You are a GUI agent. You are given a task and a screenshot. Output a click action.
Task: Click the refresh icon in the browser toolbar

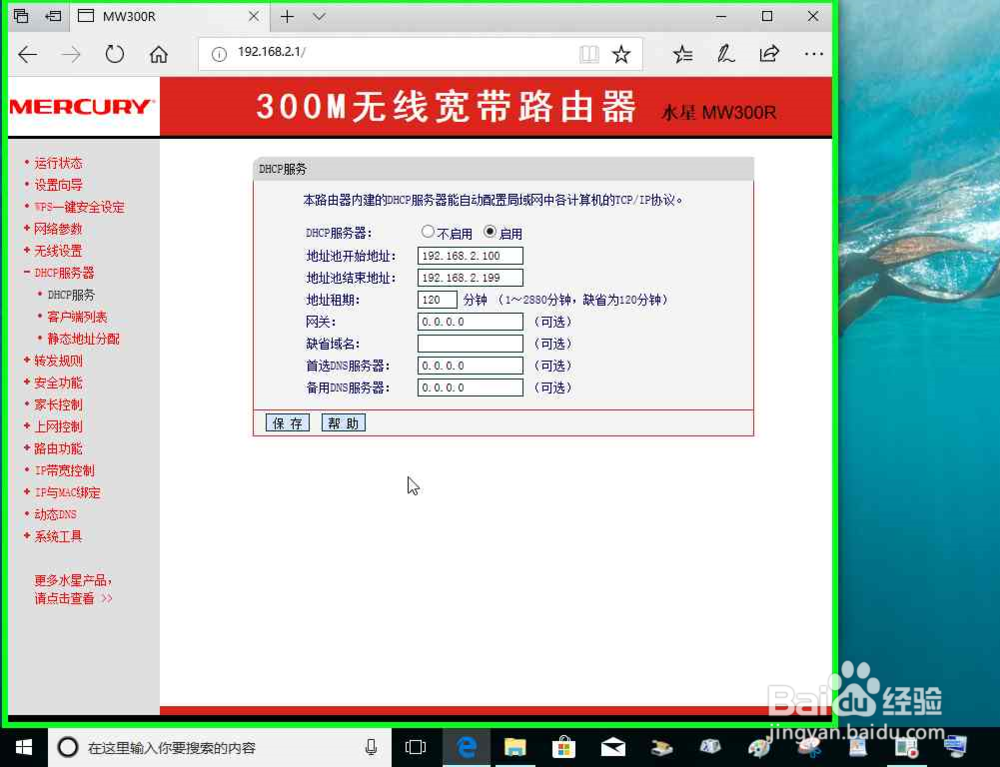click(113, 55)
